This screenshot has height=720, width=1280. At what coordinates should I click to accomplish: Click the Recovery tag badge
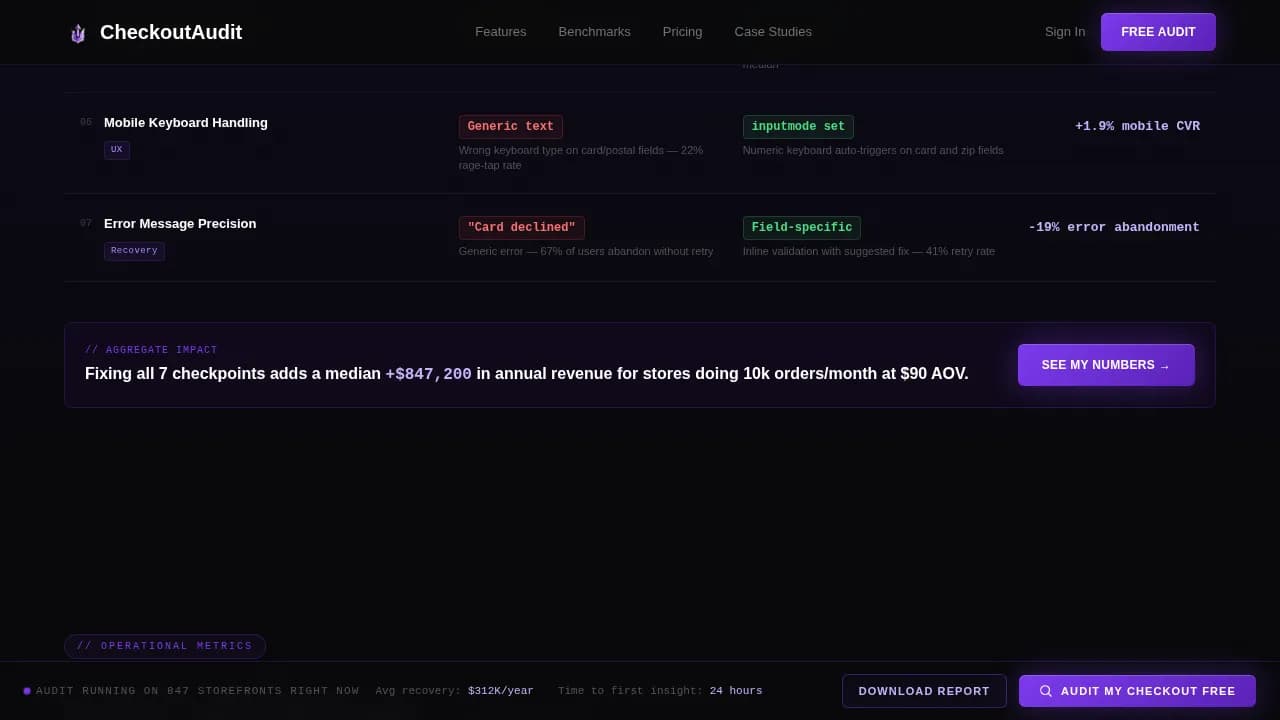click(x=134, y=251)
